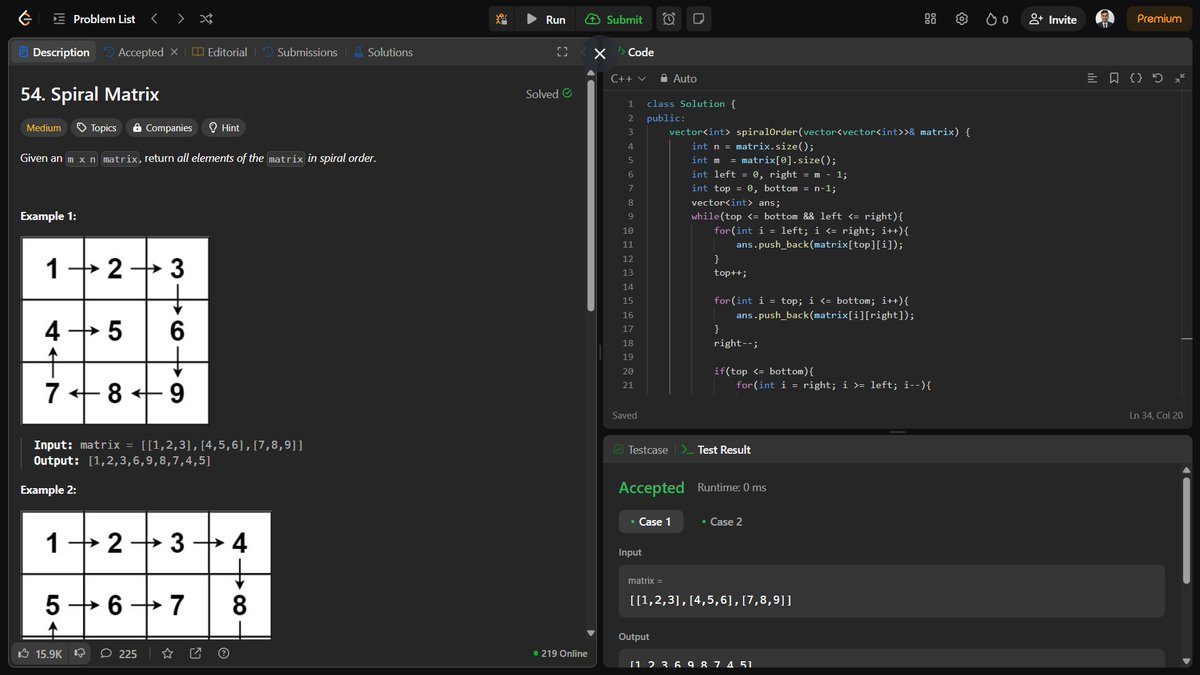This screenshot has width=1200, height=675.
Task: Click the Medium difficulty badge
Action: [43, 128]
